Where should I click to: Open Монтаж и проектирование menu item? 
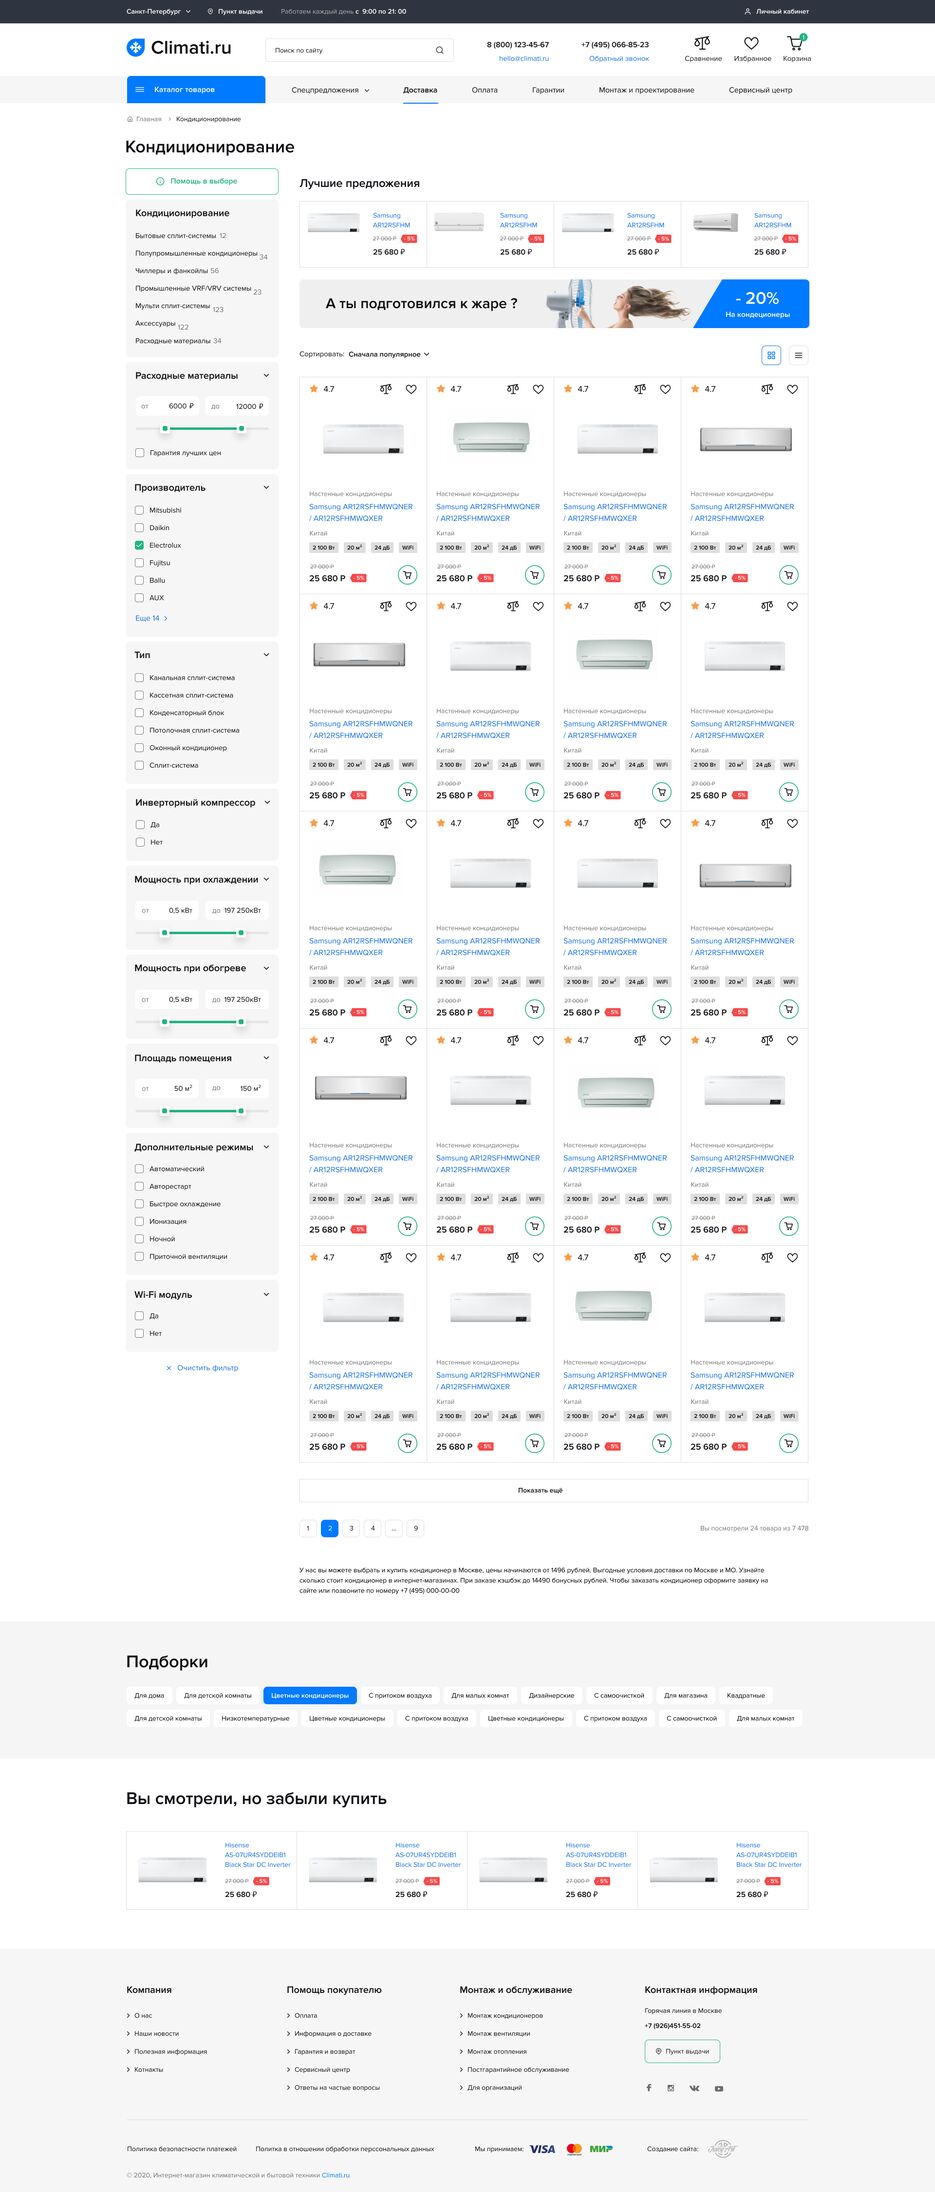click(646, 90)
